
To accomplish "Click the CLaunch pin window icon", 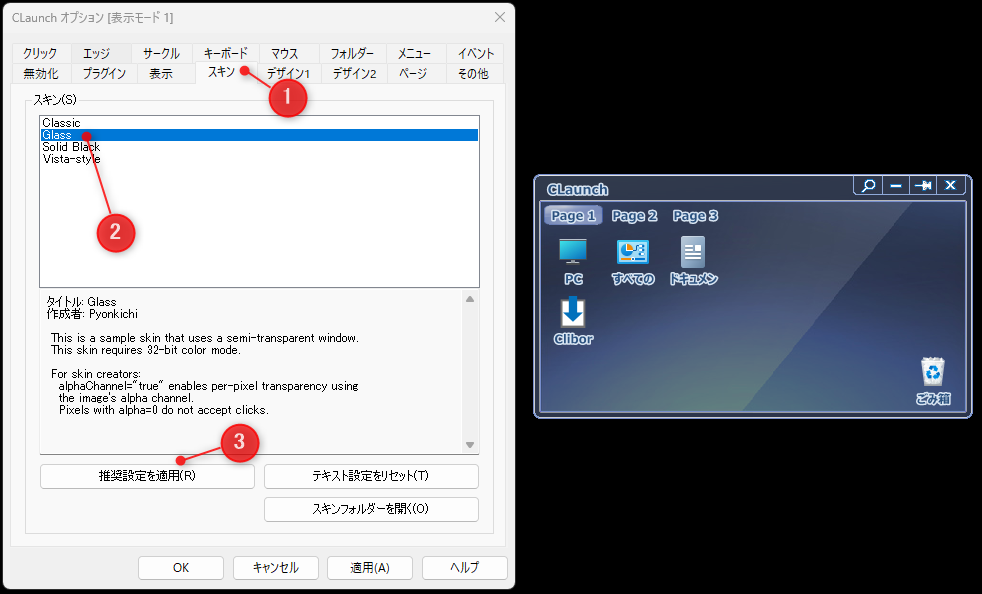I will [923, 185].
